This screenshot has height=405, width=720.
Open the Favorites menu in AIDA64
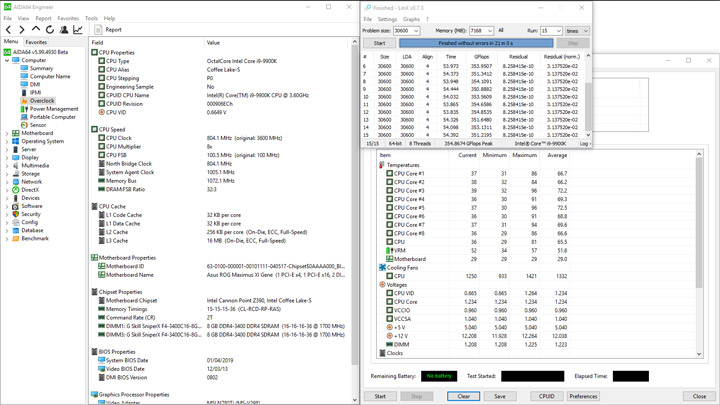68,18
